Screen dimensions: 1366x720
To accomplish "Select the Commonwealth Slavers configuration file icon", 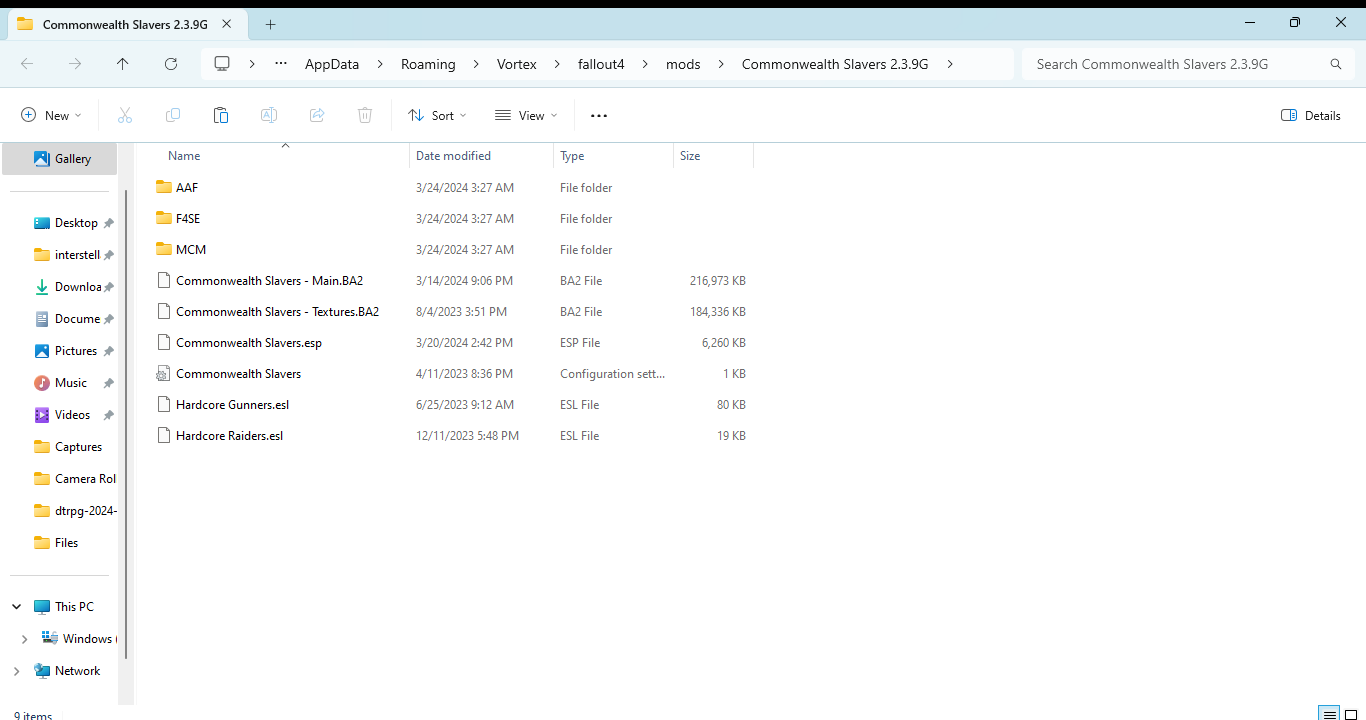I will tap(164, 374).
